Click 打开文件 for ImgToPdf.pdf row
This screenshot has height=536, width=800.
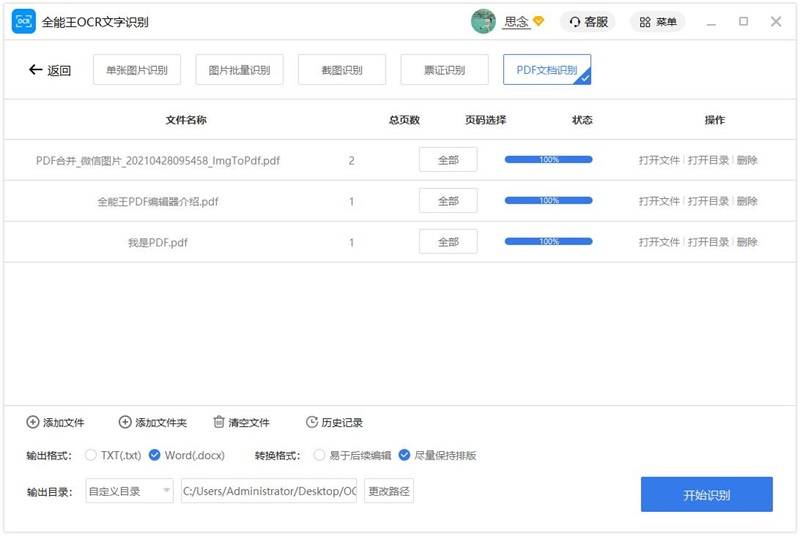[x=659, y=160]
